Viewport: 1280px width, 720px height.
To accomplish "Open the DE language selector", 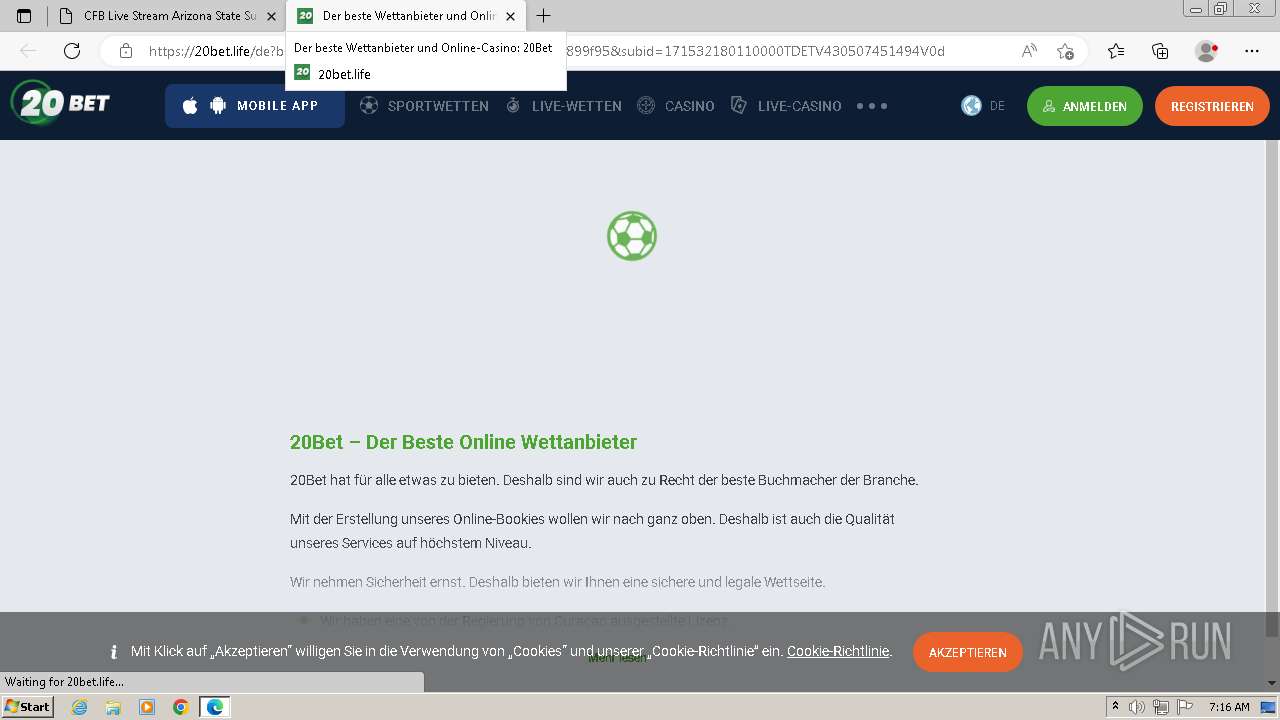I will (x=983, y=106).
